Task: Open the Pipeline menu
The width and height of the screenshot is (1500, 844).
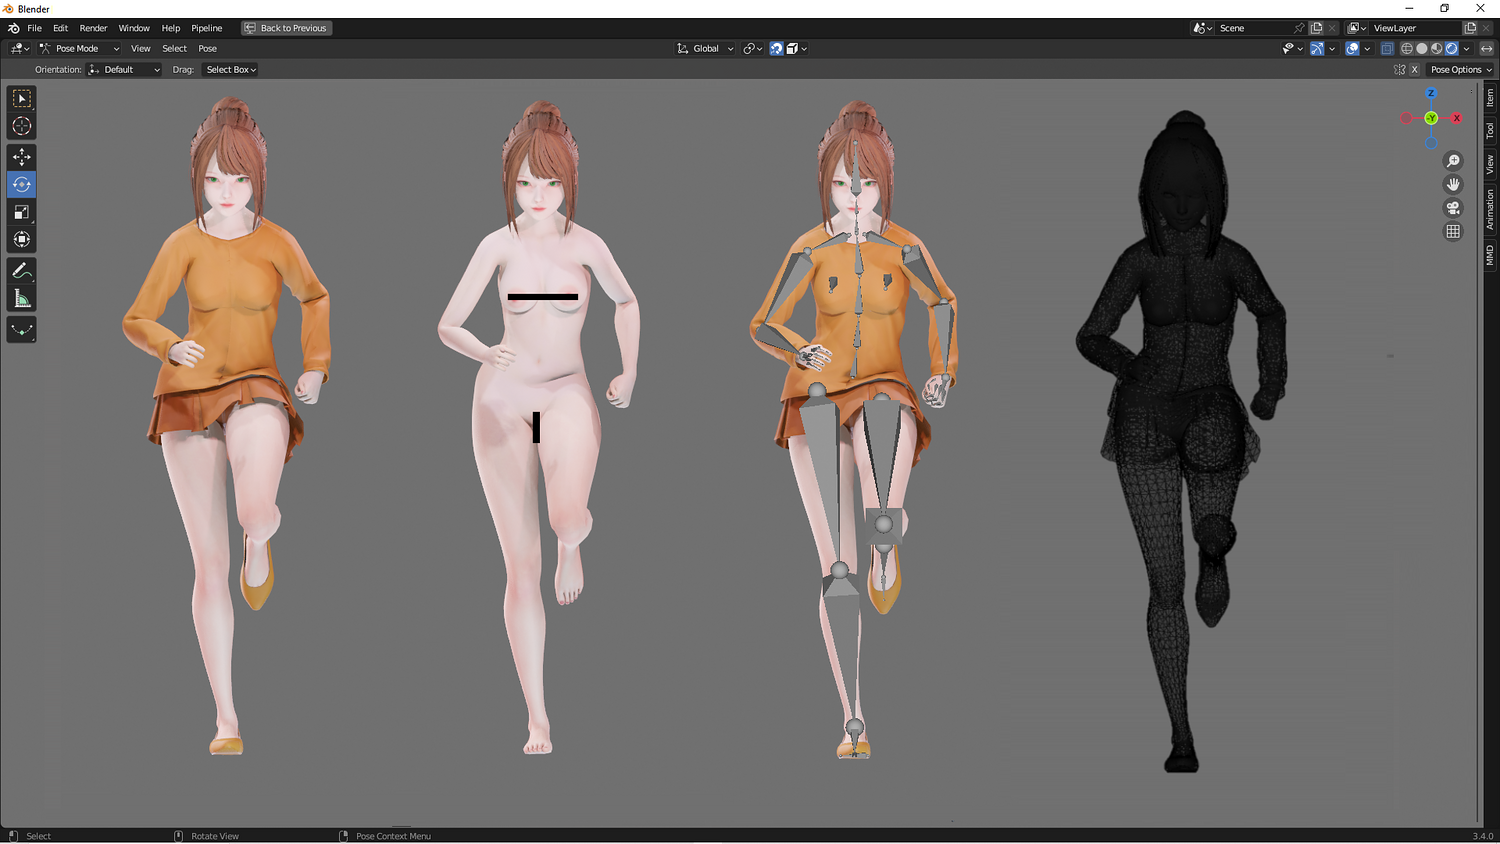Action: (x=207, y=28)
